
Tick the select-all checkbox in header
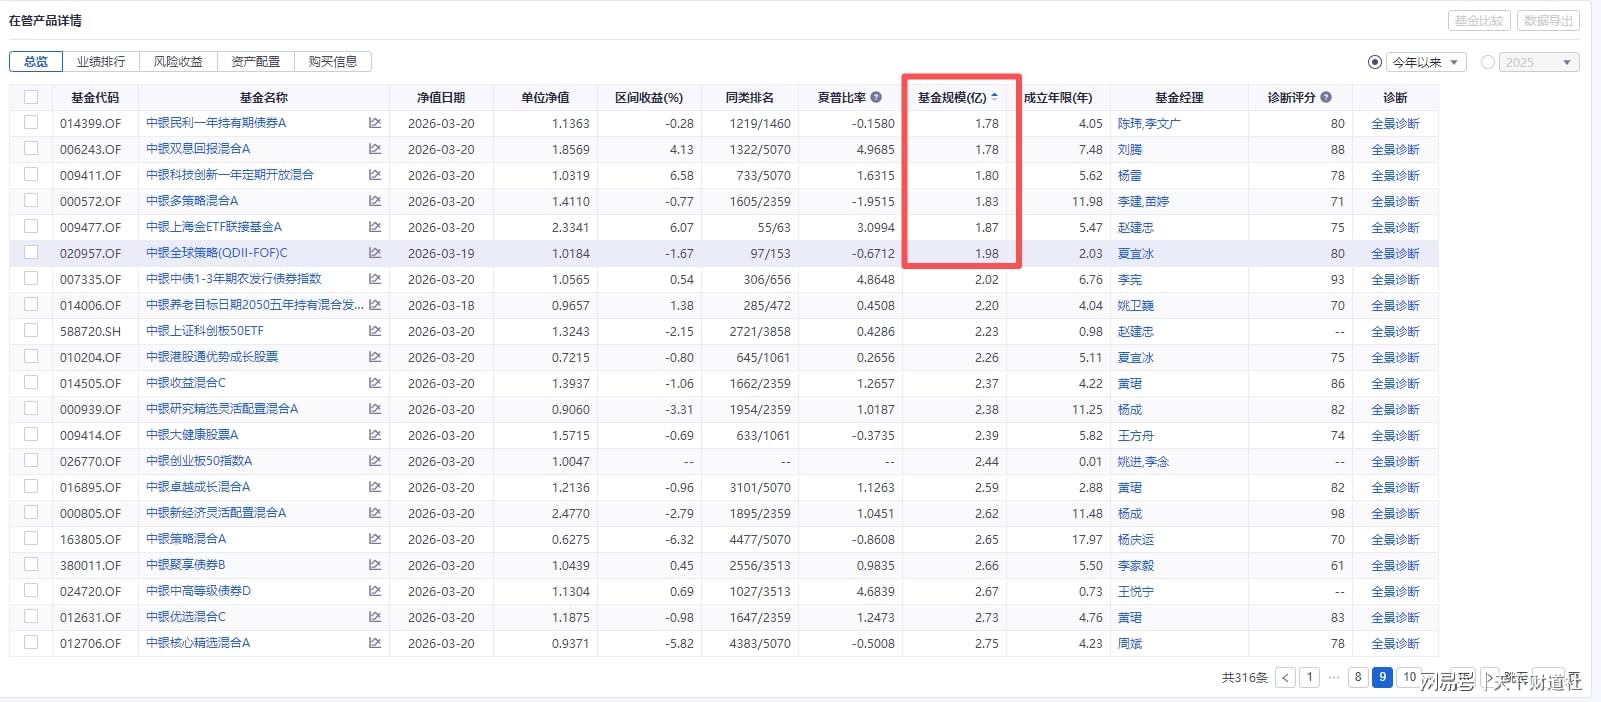[31, 97]
